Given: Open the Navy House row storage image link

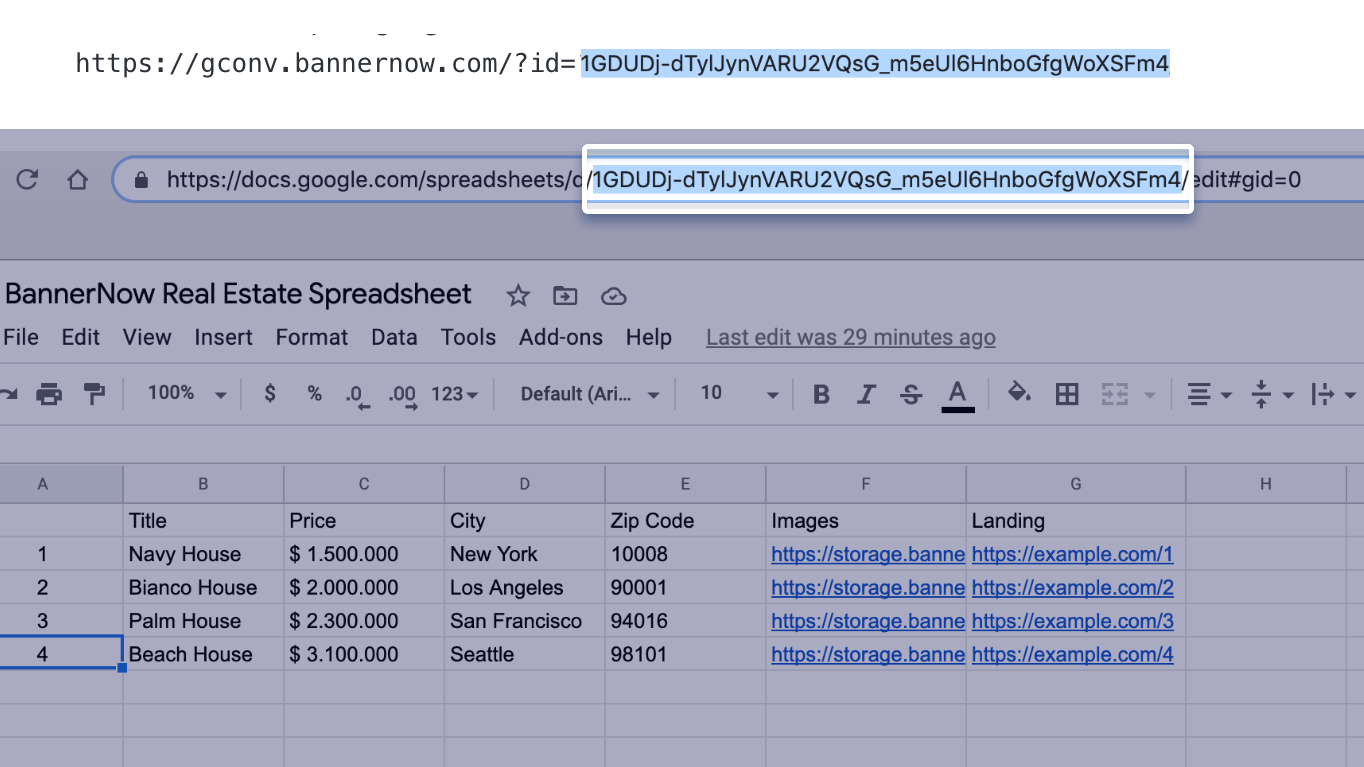Looking at the screenshot, I should [x=868, y=554].
